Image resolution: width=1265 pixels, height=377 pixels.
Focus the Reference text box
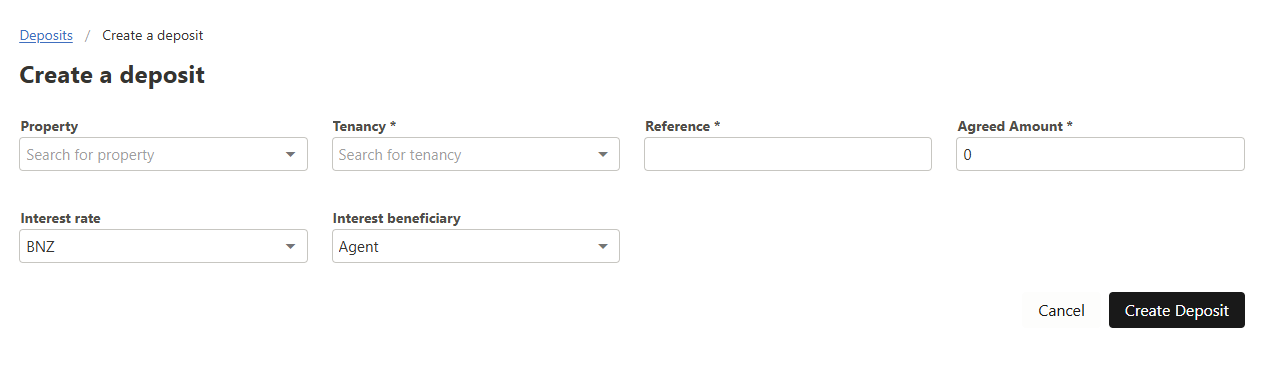(788, 155)
